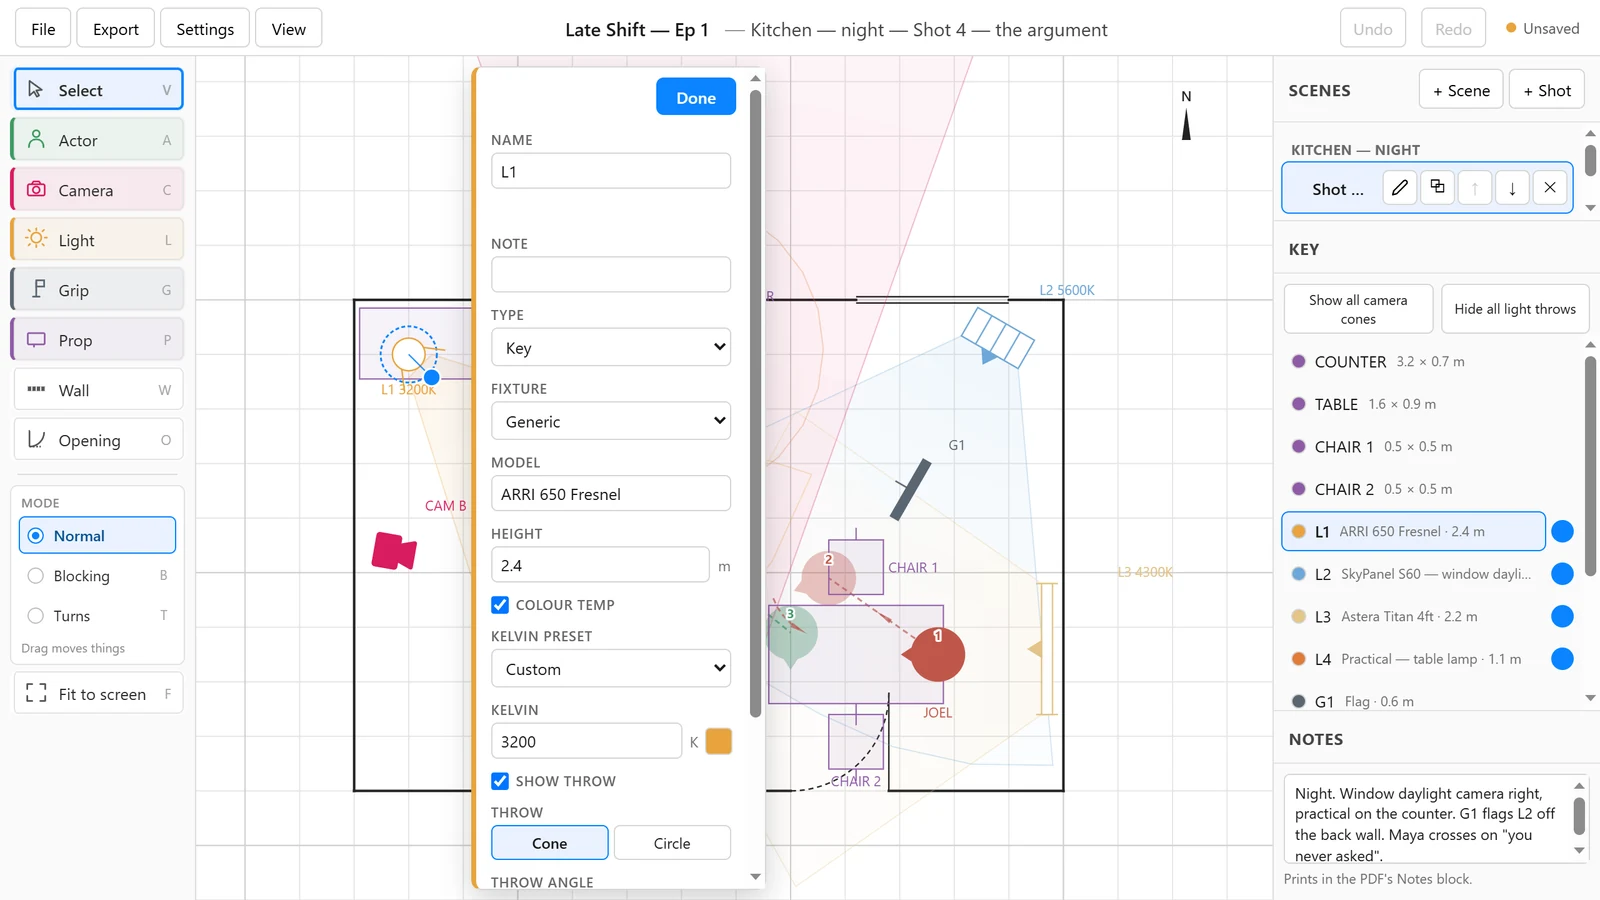Pick the Camera tool icon
Screen dimensions: 1600x900
click(x=36, y=189)
